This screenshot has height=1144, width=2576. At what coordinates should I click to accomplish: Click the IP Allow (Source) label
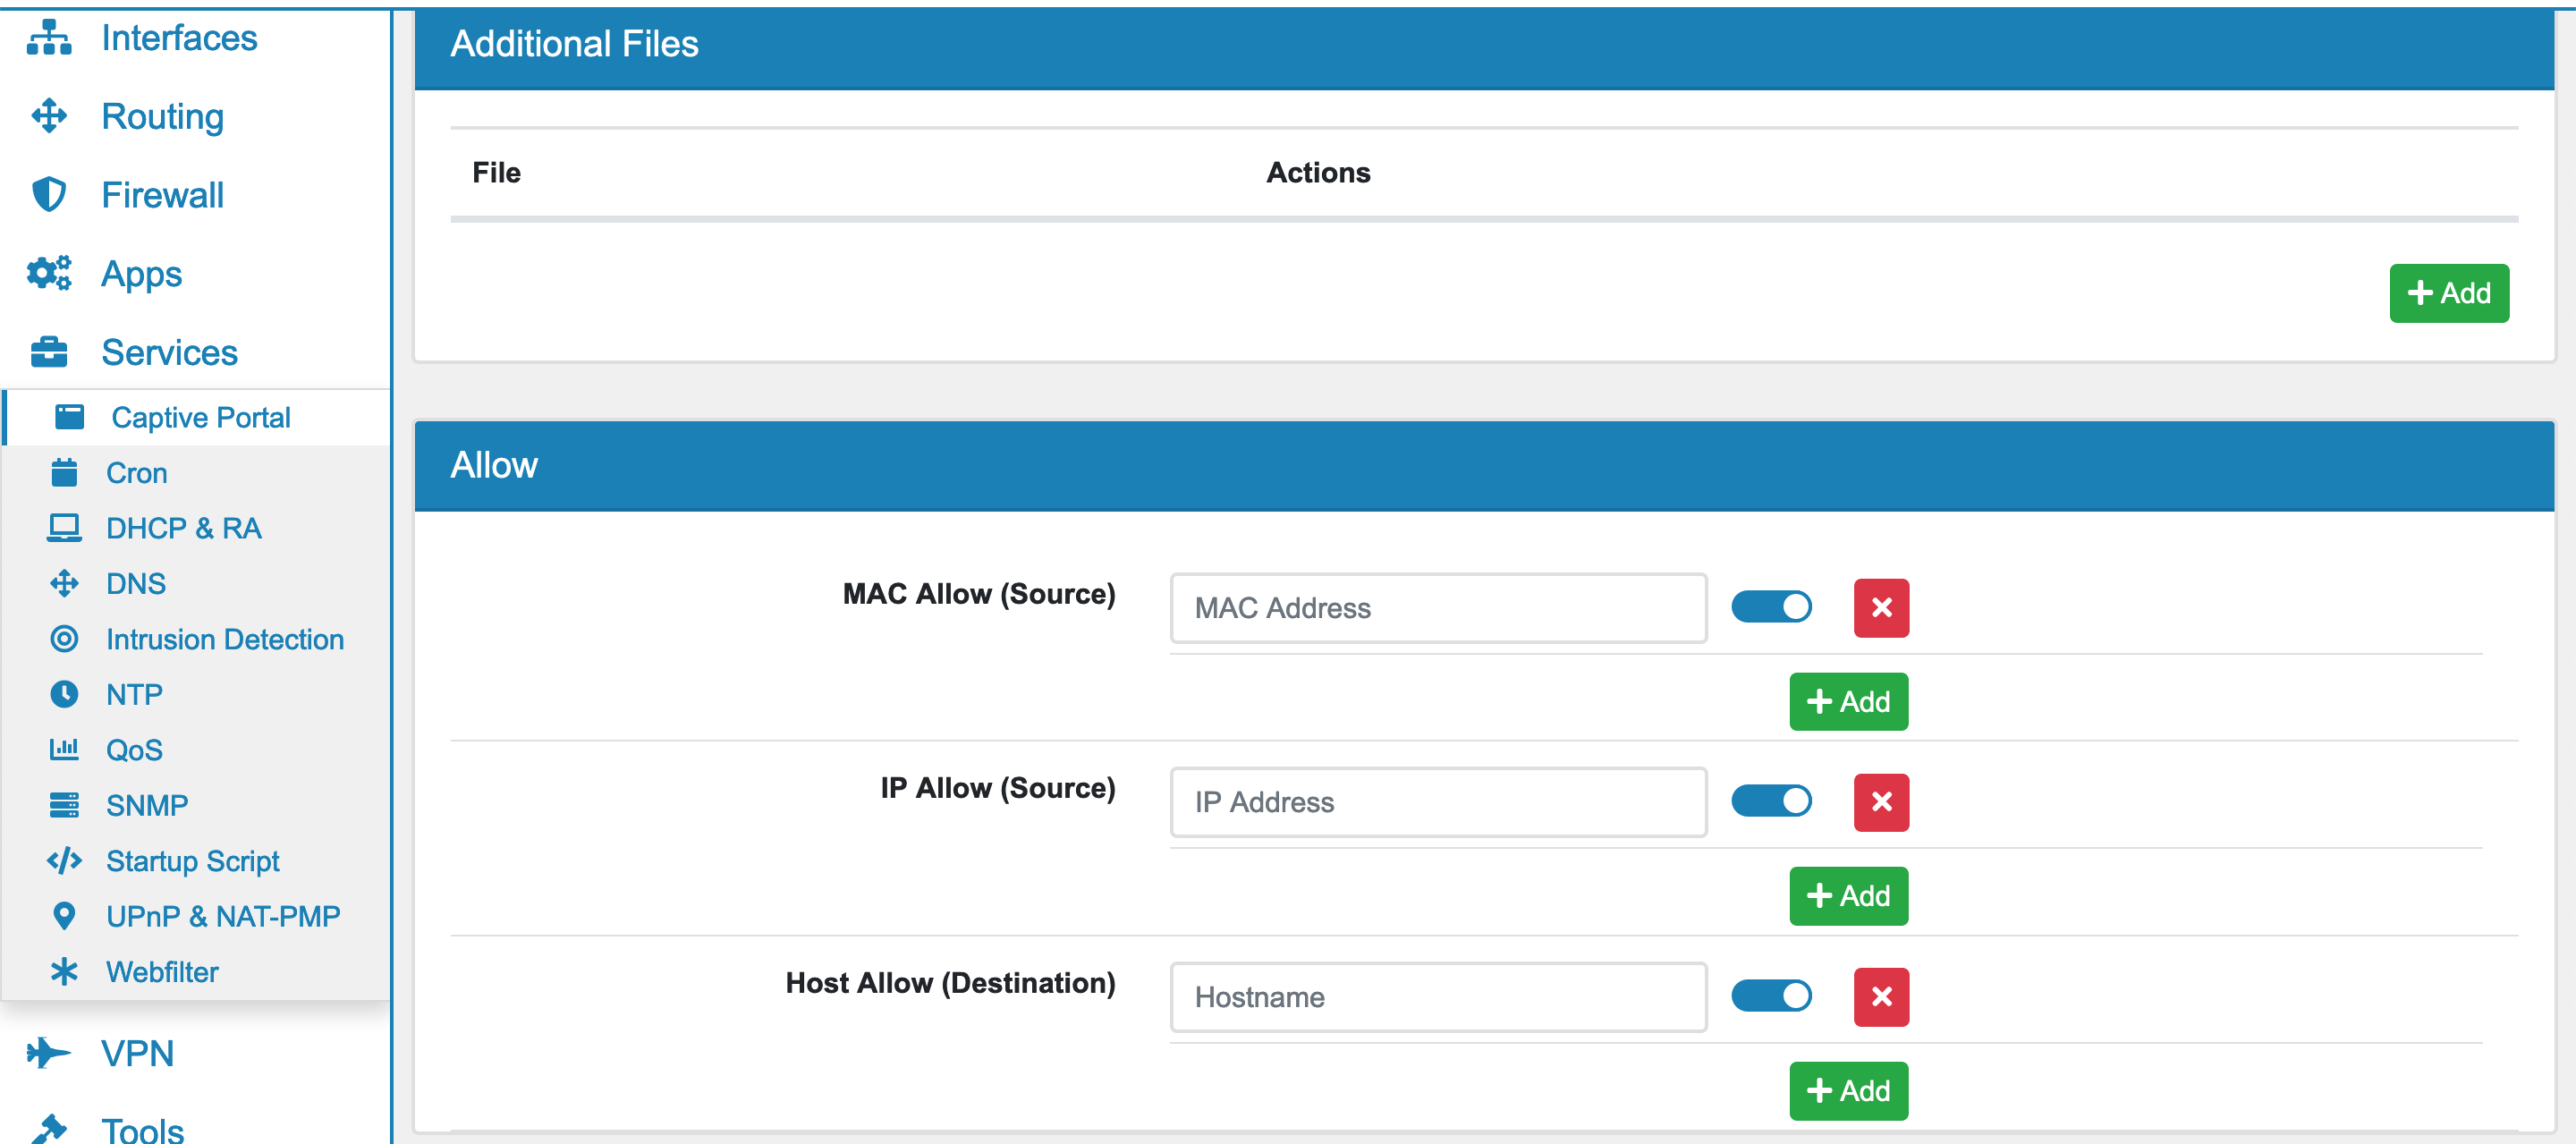point(997,788)
